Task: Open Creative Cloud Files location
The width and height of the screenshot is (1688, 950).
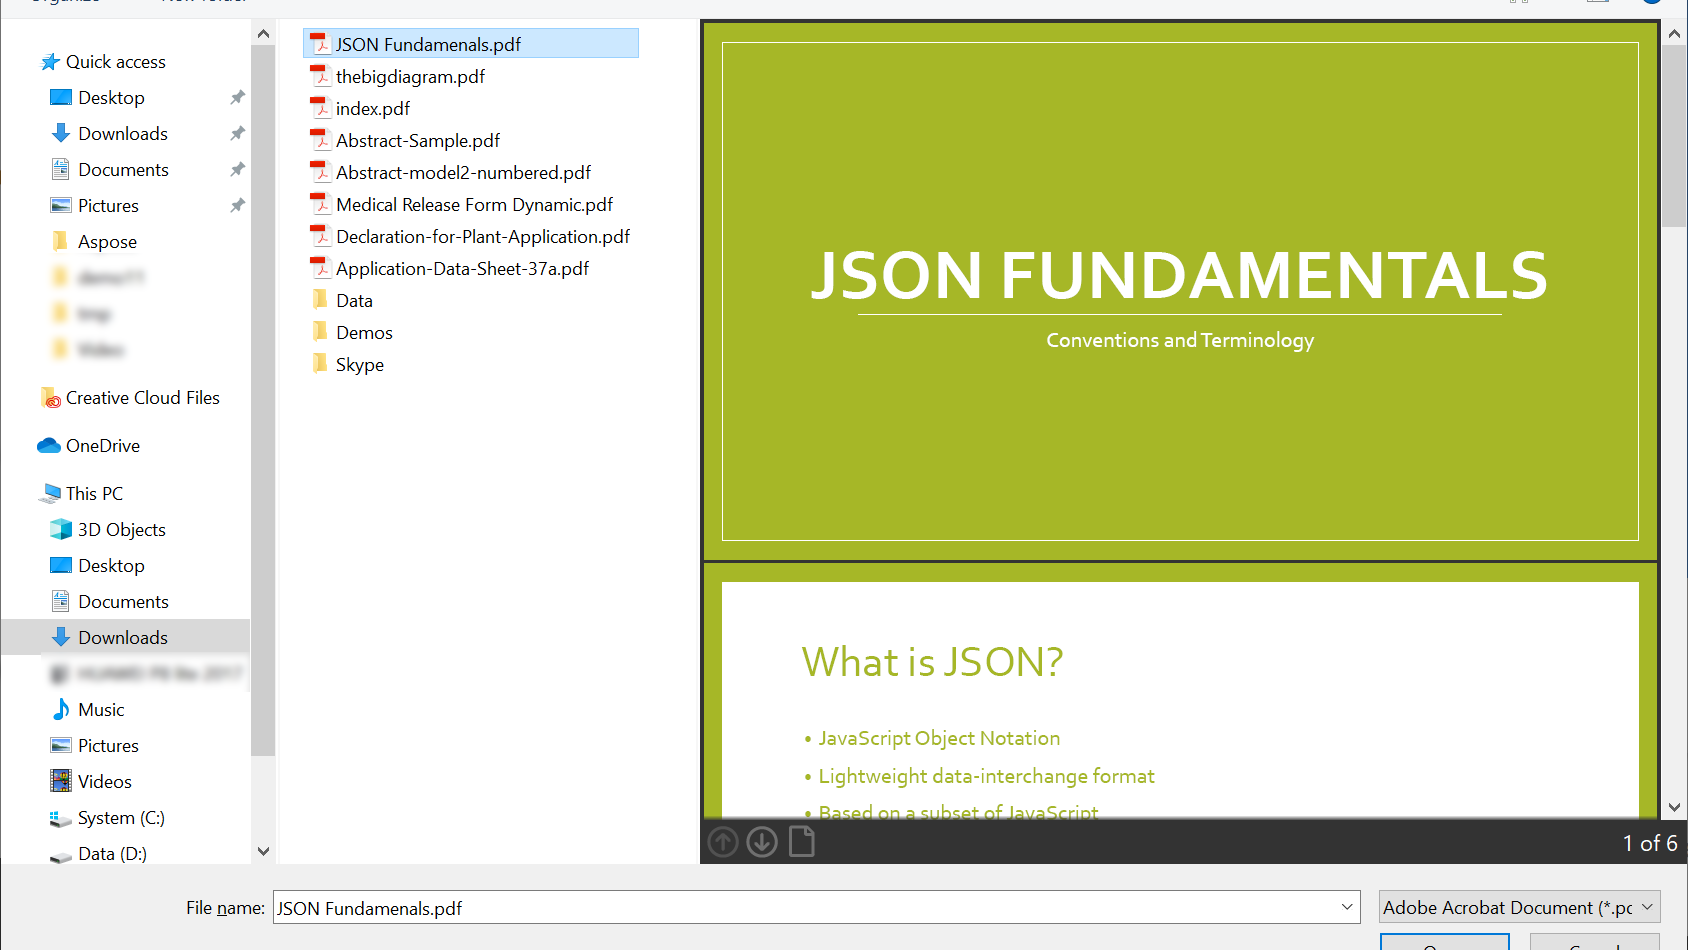Action: tap(142, 398)
